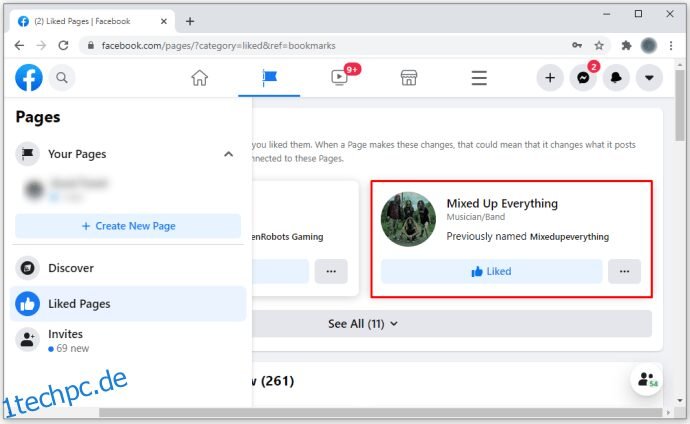Click the Facebook logo icon
The image size is (690, 424).
coord(29,78)
